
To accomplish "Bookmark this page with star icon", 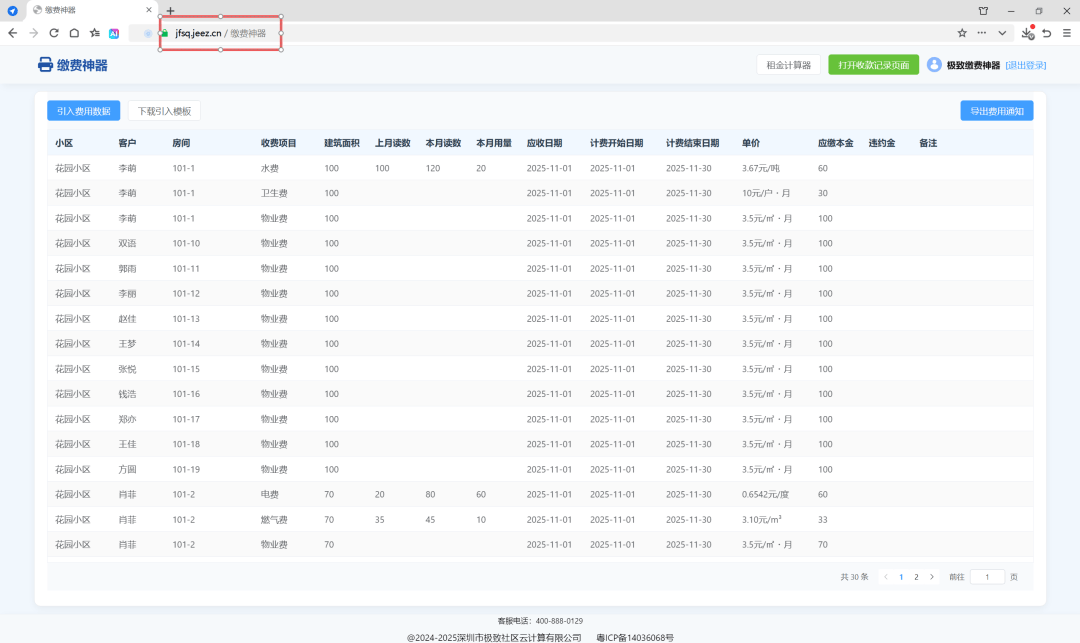I will 962,33.
